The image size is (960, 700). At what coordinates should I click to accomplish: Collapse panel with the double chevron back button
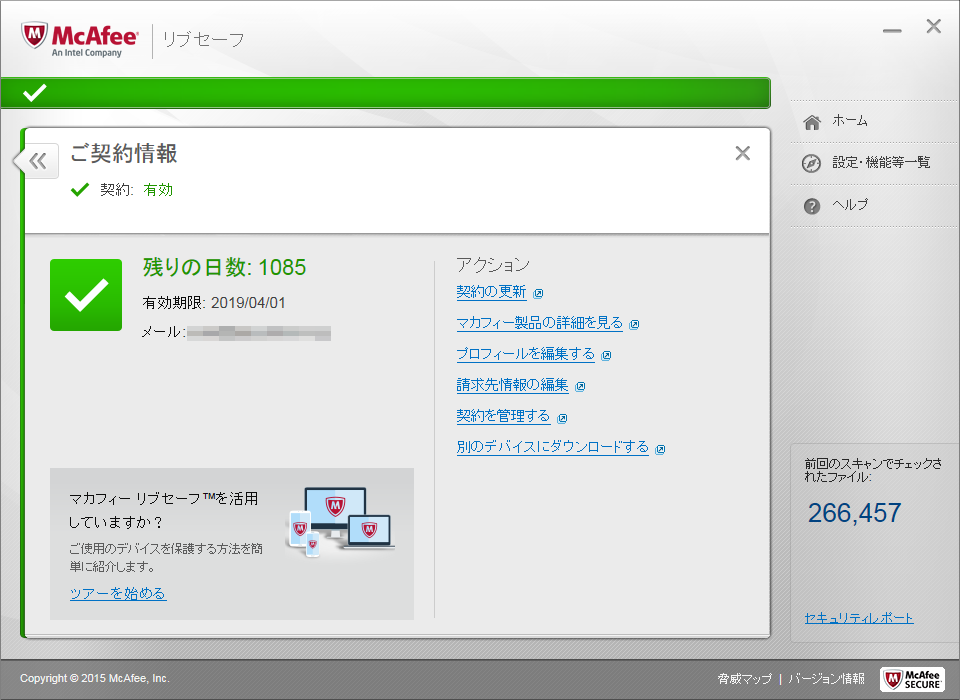(x=38, y=161)
